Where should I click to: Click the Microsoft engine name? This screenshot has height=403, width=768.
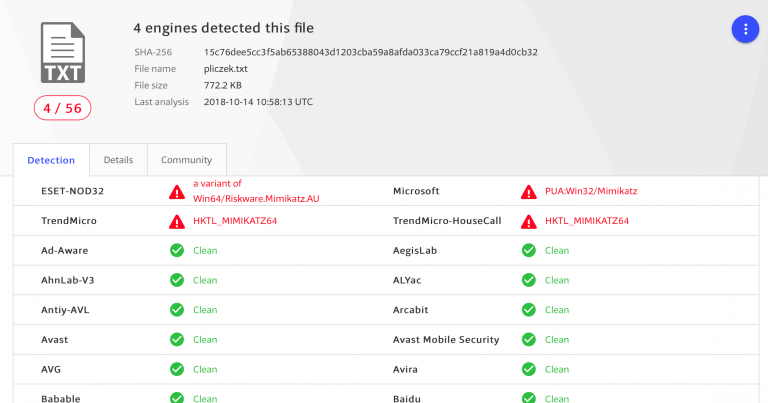pos(416,191)
